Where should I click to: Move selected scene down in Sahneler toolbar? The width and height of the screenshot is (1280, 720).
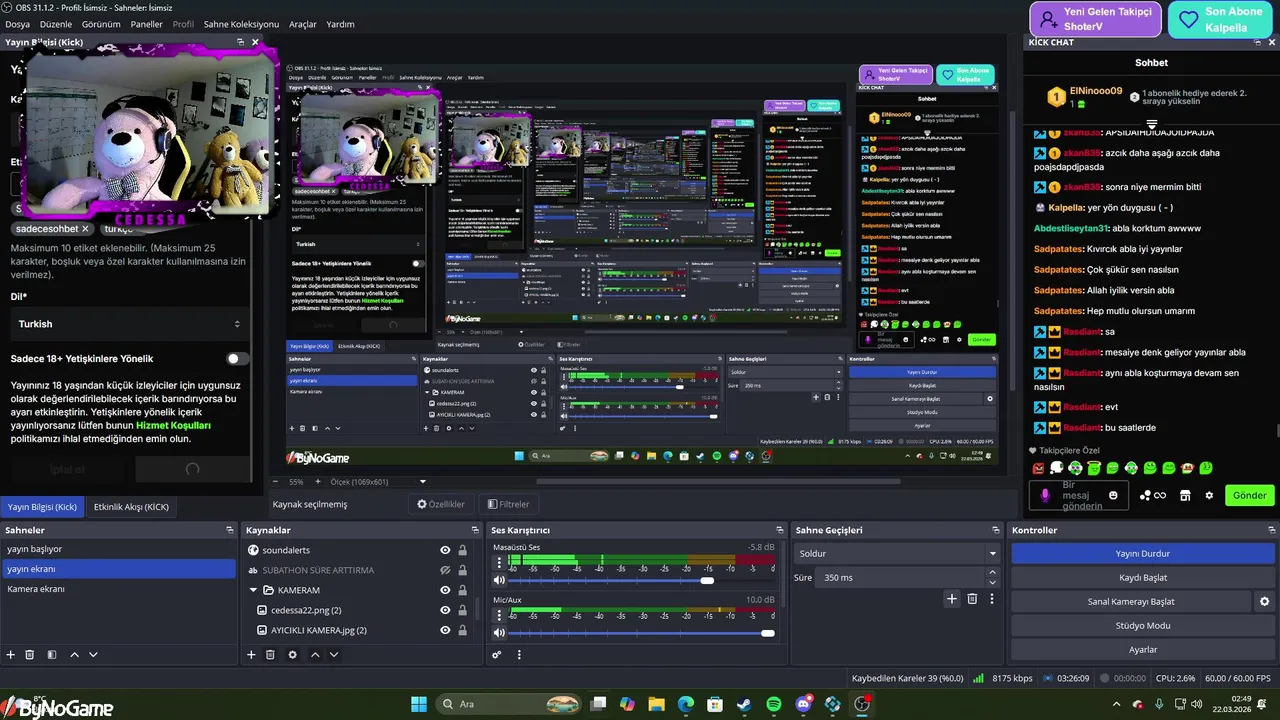point(93,654)
